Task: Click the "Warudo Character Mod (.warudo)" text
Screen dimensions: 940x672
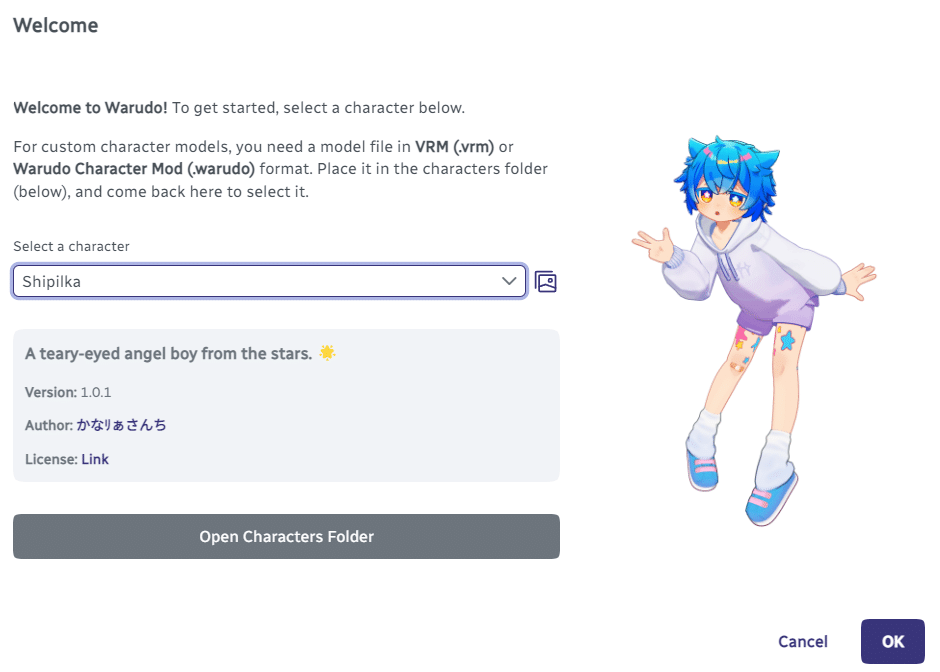Action: pyautogui.click(x=134, y=168)
